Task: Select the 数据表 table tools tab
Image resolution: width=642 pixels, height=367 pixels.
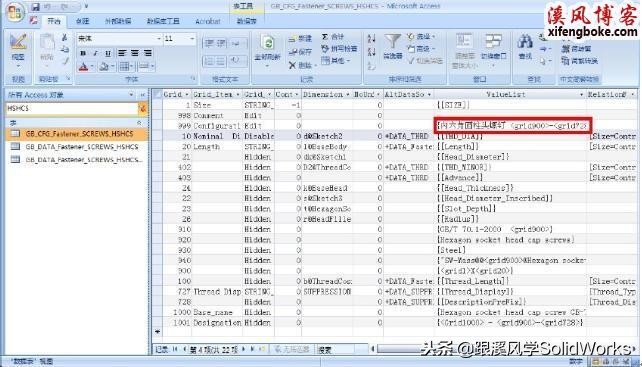Action: 246,21
